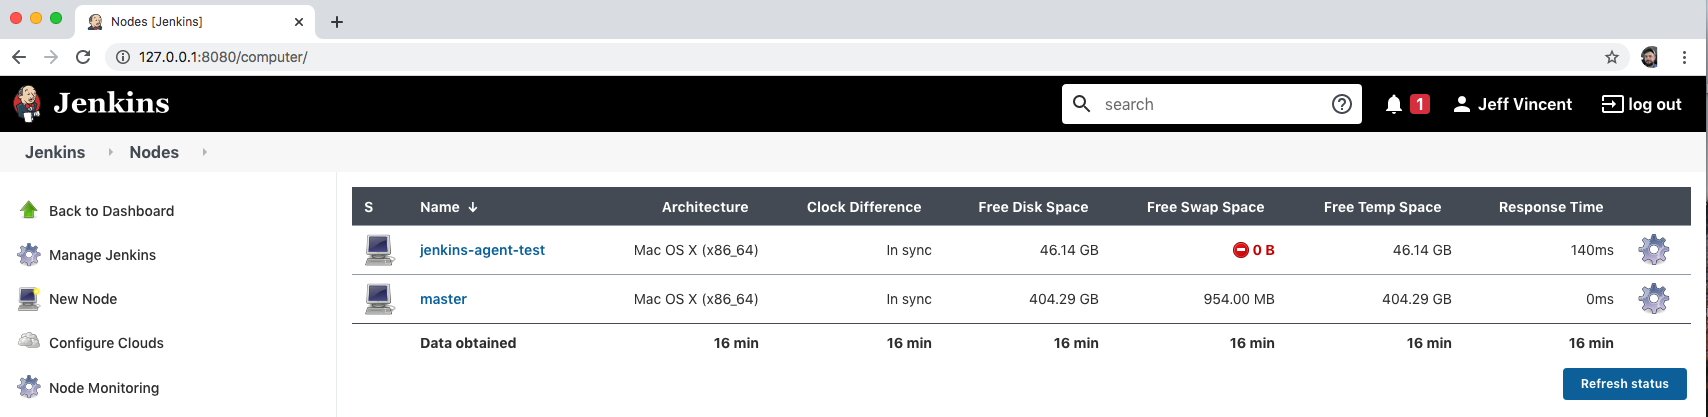Screen dimensions: 1708x417
Task: Focus the Jenkins search field
Action: 1212,104
